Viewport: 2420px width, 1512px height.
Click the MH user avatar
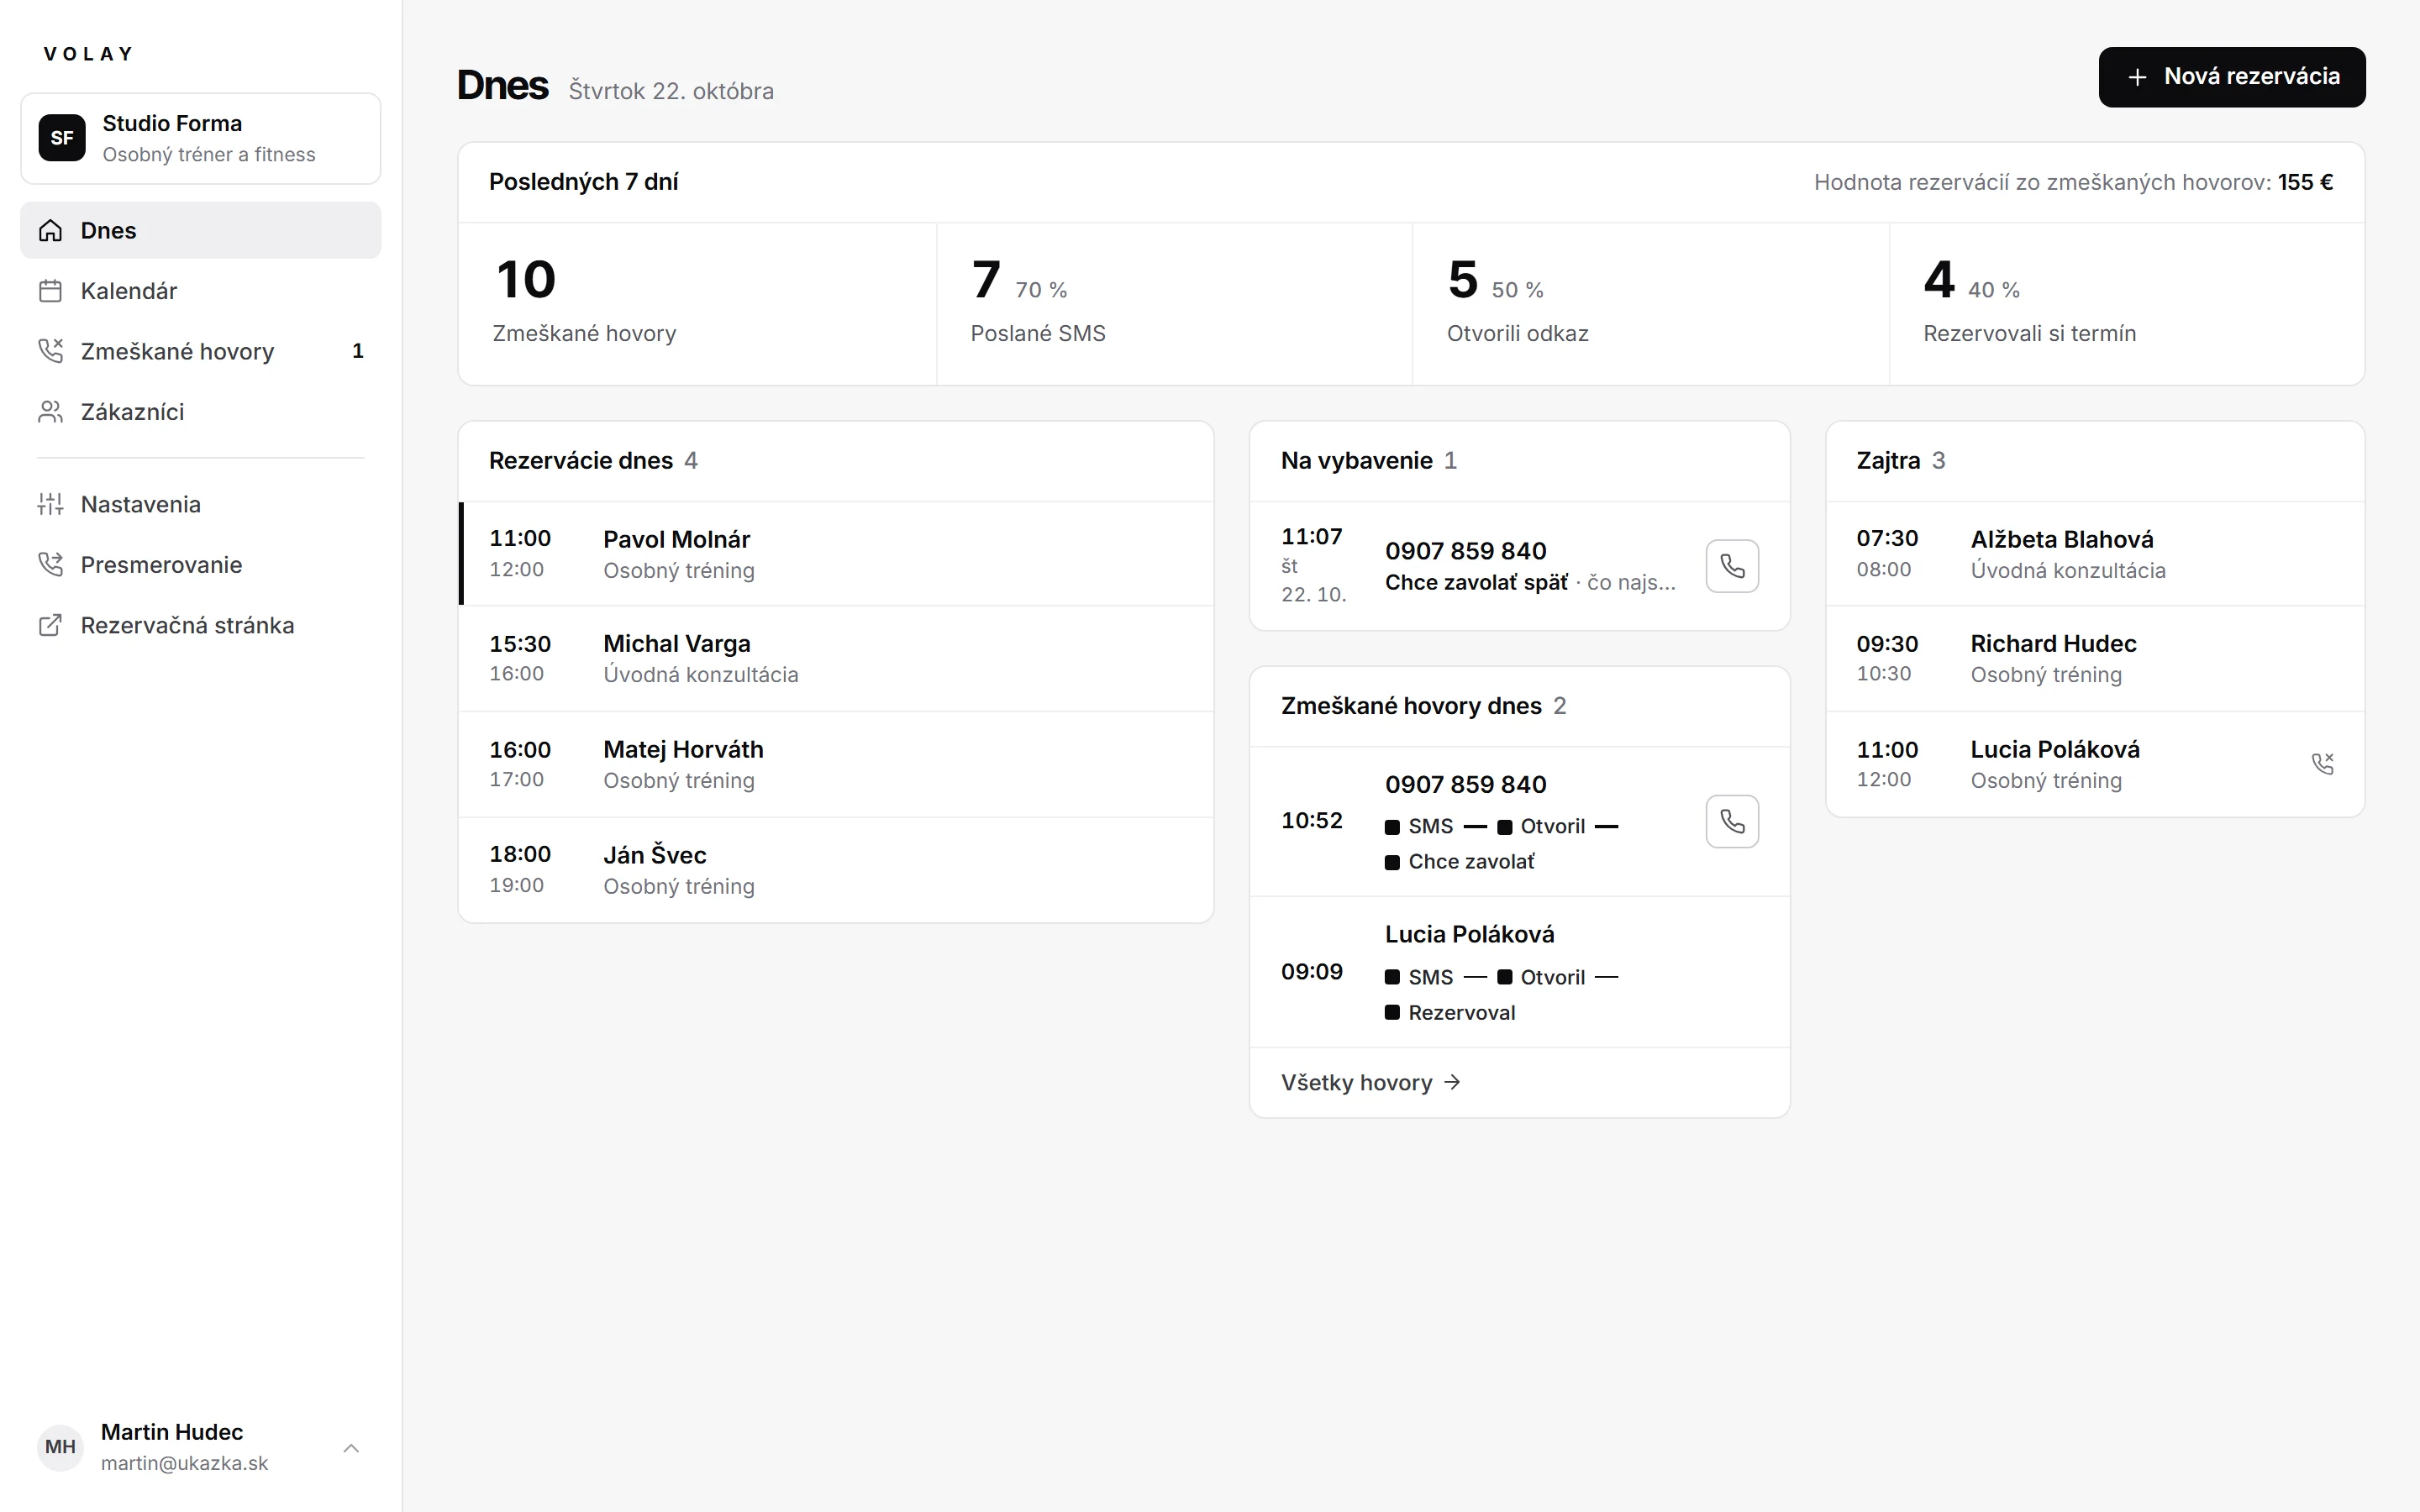(x=60, y=1447)
